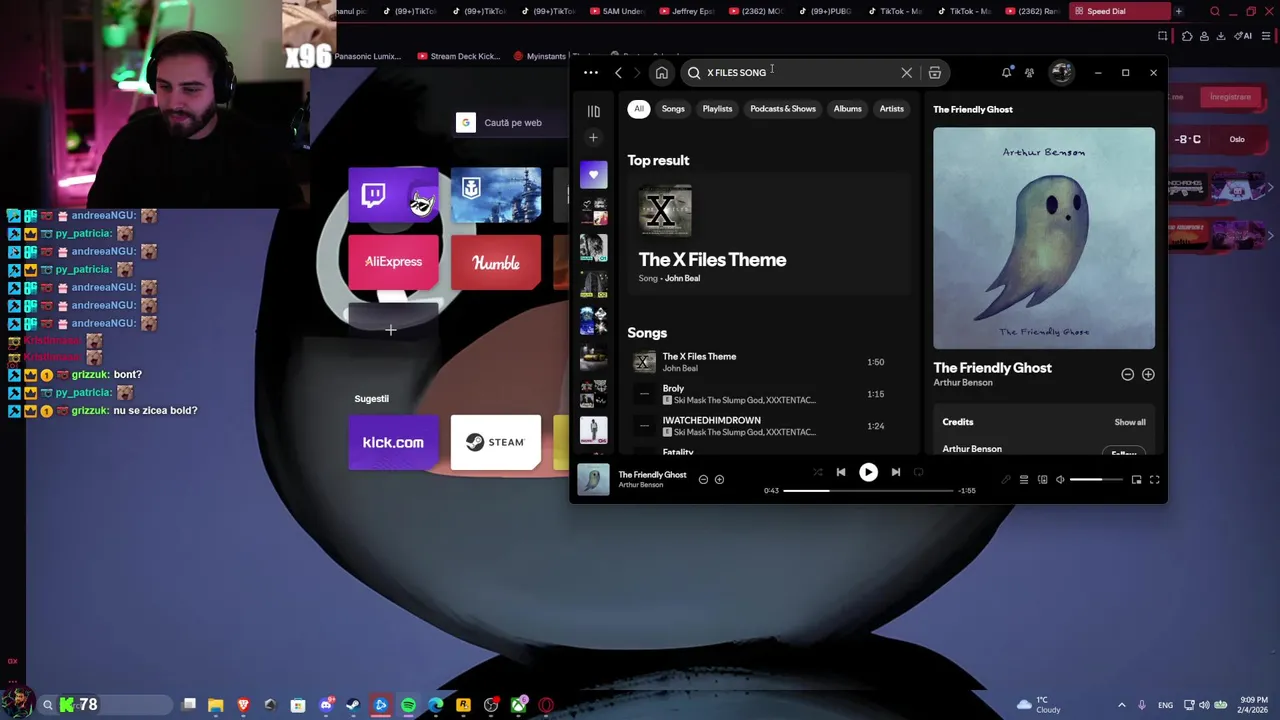Play Broly song row

(770, 394)
